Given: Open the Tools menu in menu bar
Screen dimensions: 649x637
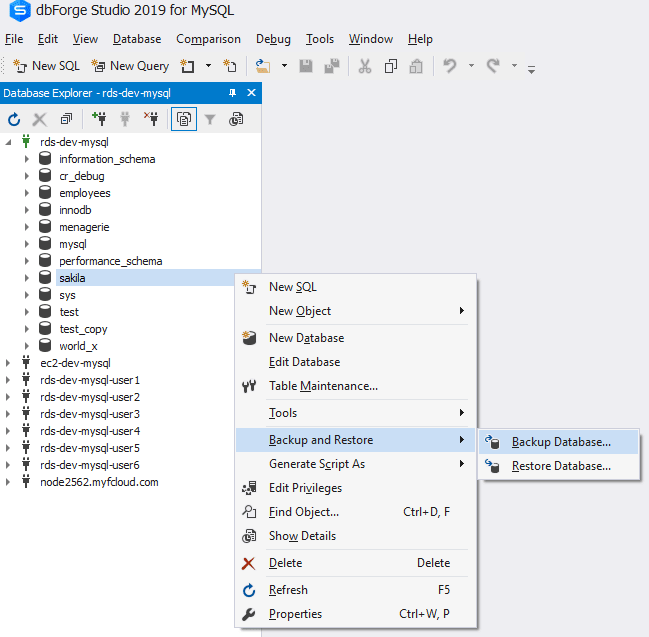Looking at the screenshot, I should (320, 39).
